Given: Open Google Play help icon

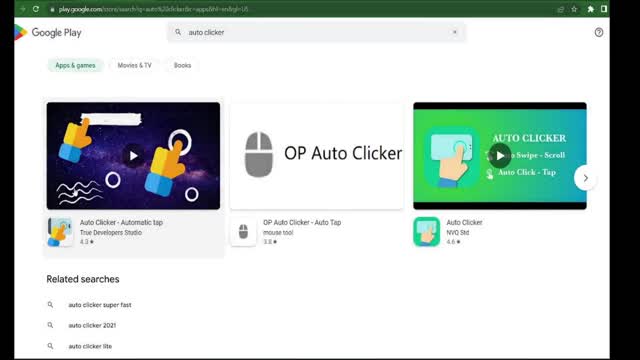Looking at the screenshot, I should coord(599,32).
